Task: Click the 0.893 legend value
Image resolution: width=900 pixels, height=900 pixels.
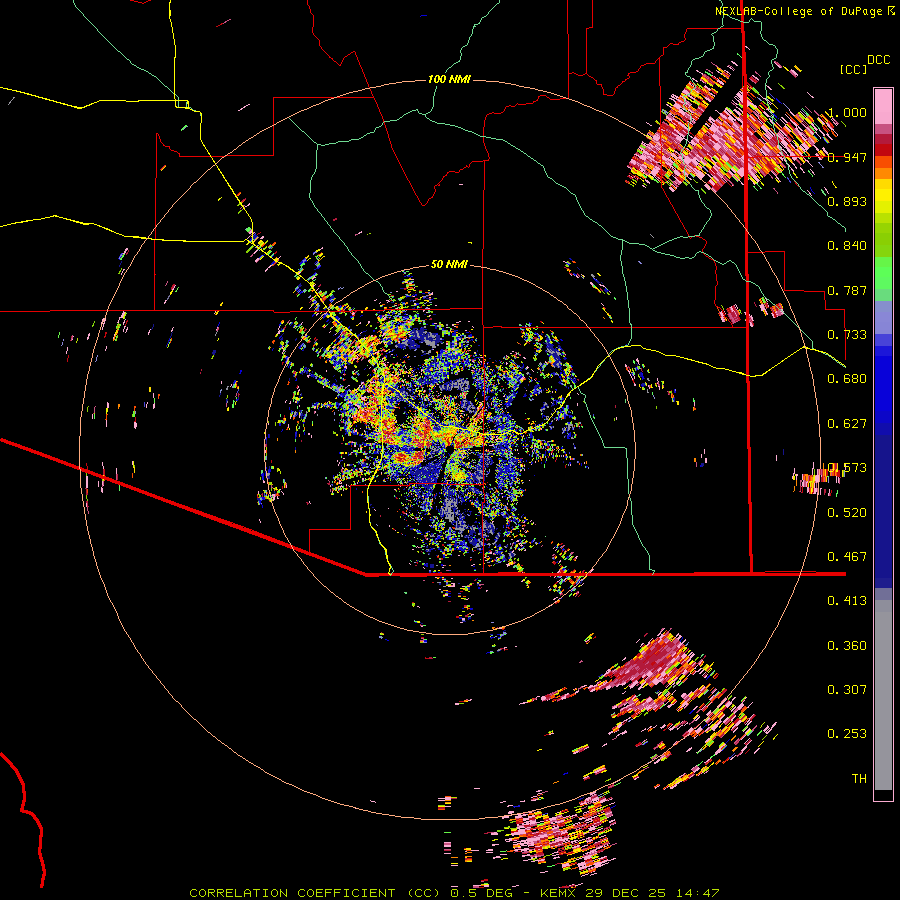Action: 847,201
